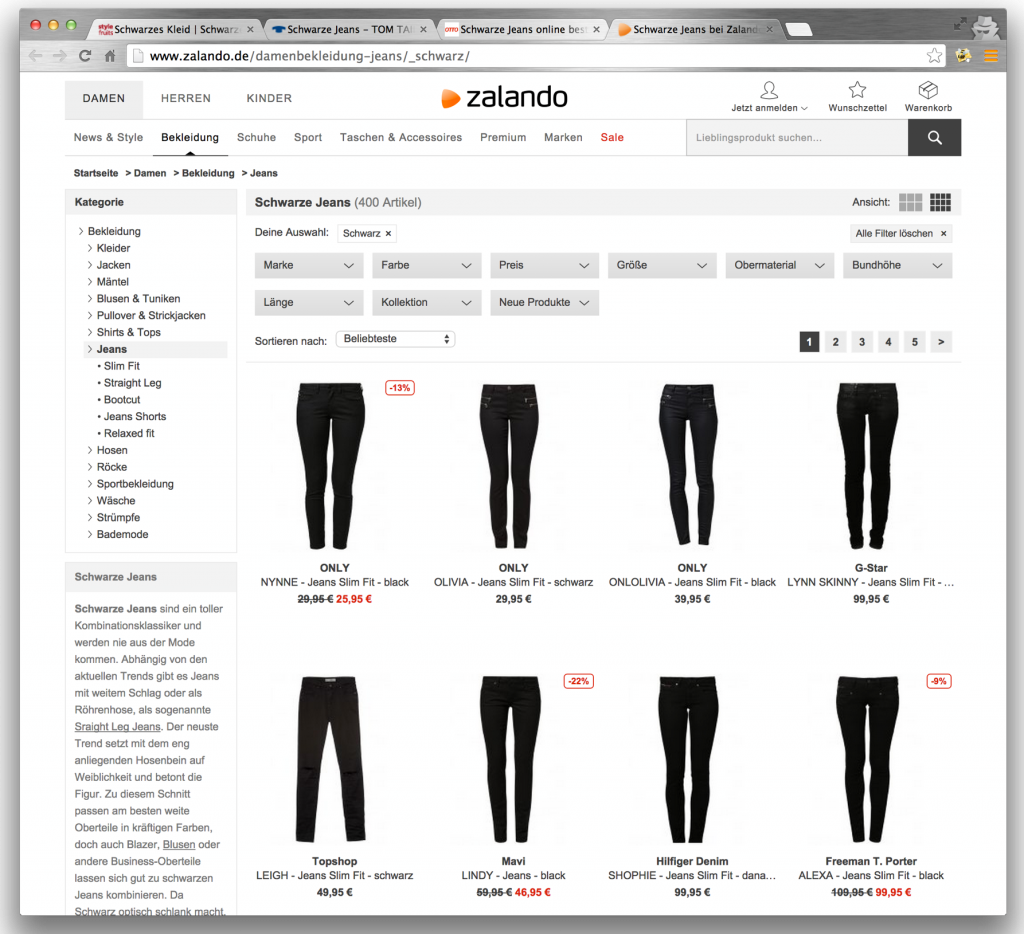Open the Schuhe menu
1024x934 pixels.
coord(256,138)
